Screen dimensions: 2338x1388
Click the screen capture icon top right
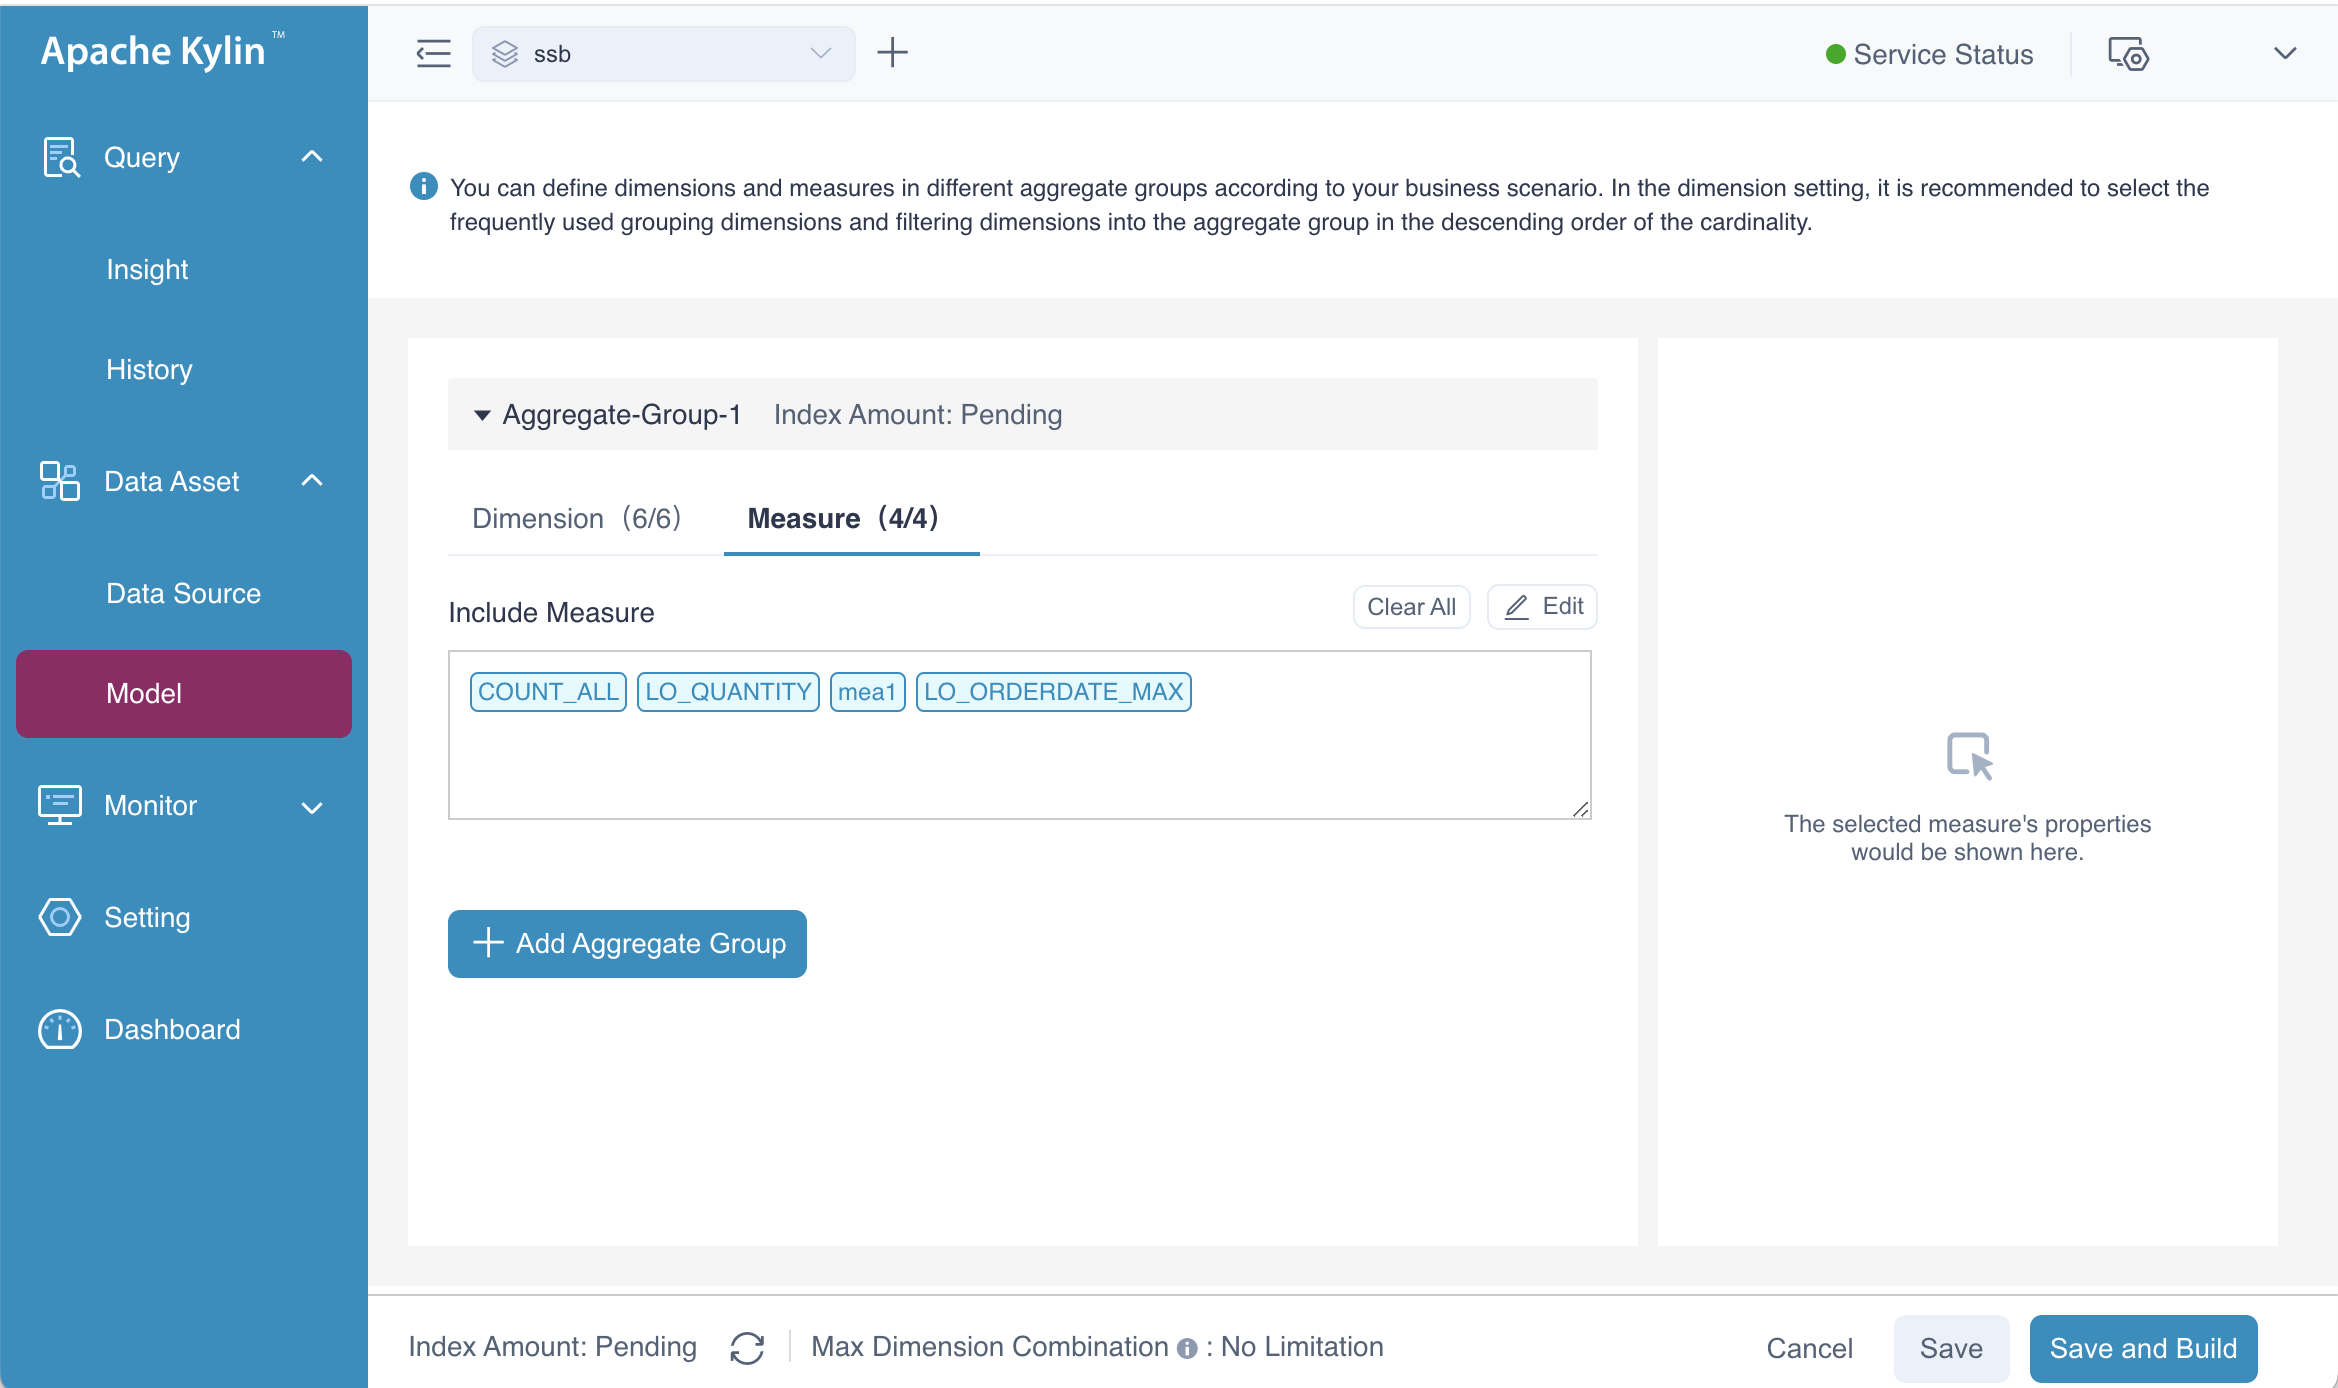pyautogui.click(x=2128, y=55)
